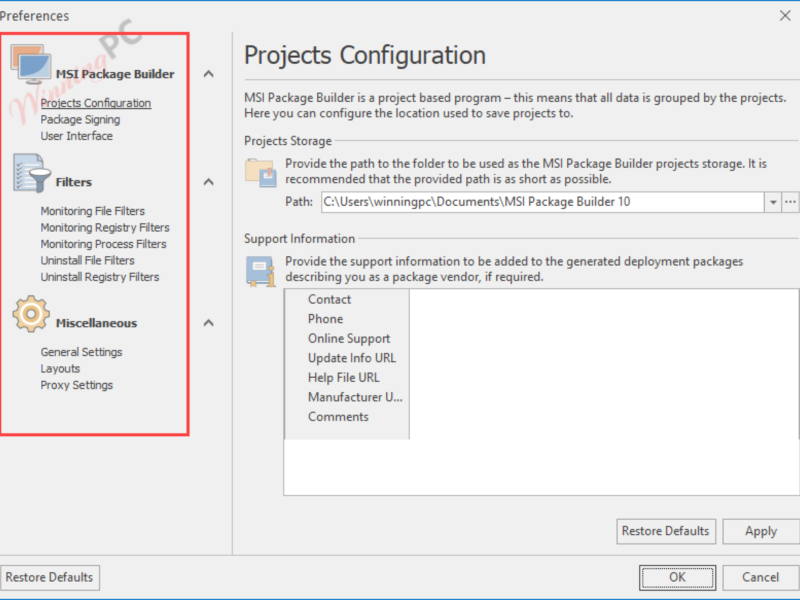The image size is (800, 600).
Task: Click the Support Information certificate icon
Action: (x=261, y=271)
